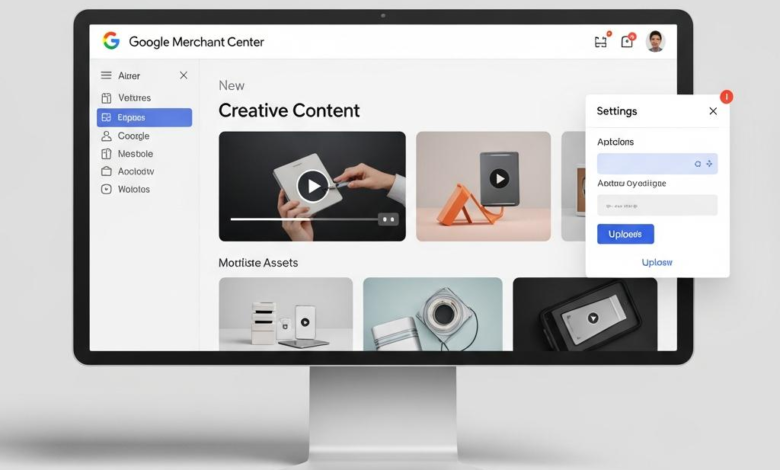Click the blue Aptcions input field
This screenshot has width=780, height=470.
coord(657,164)
